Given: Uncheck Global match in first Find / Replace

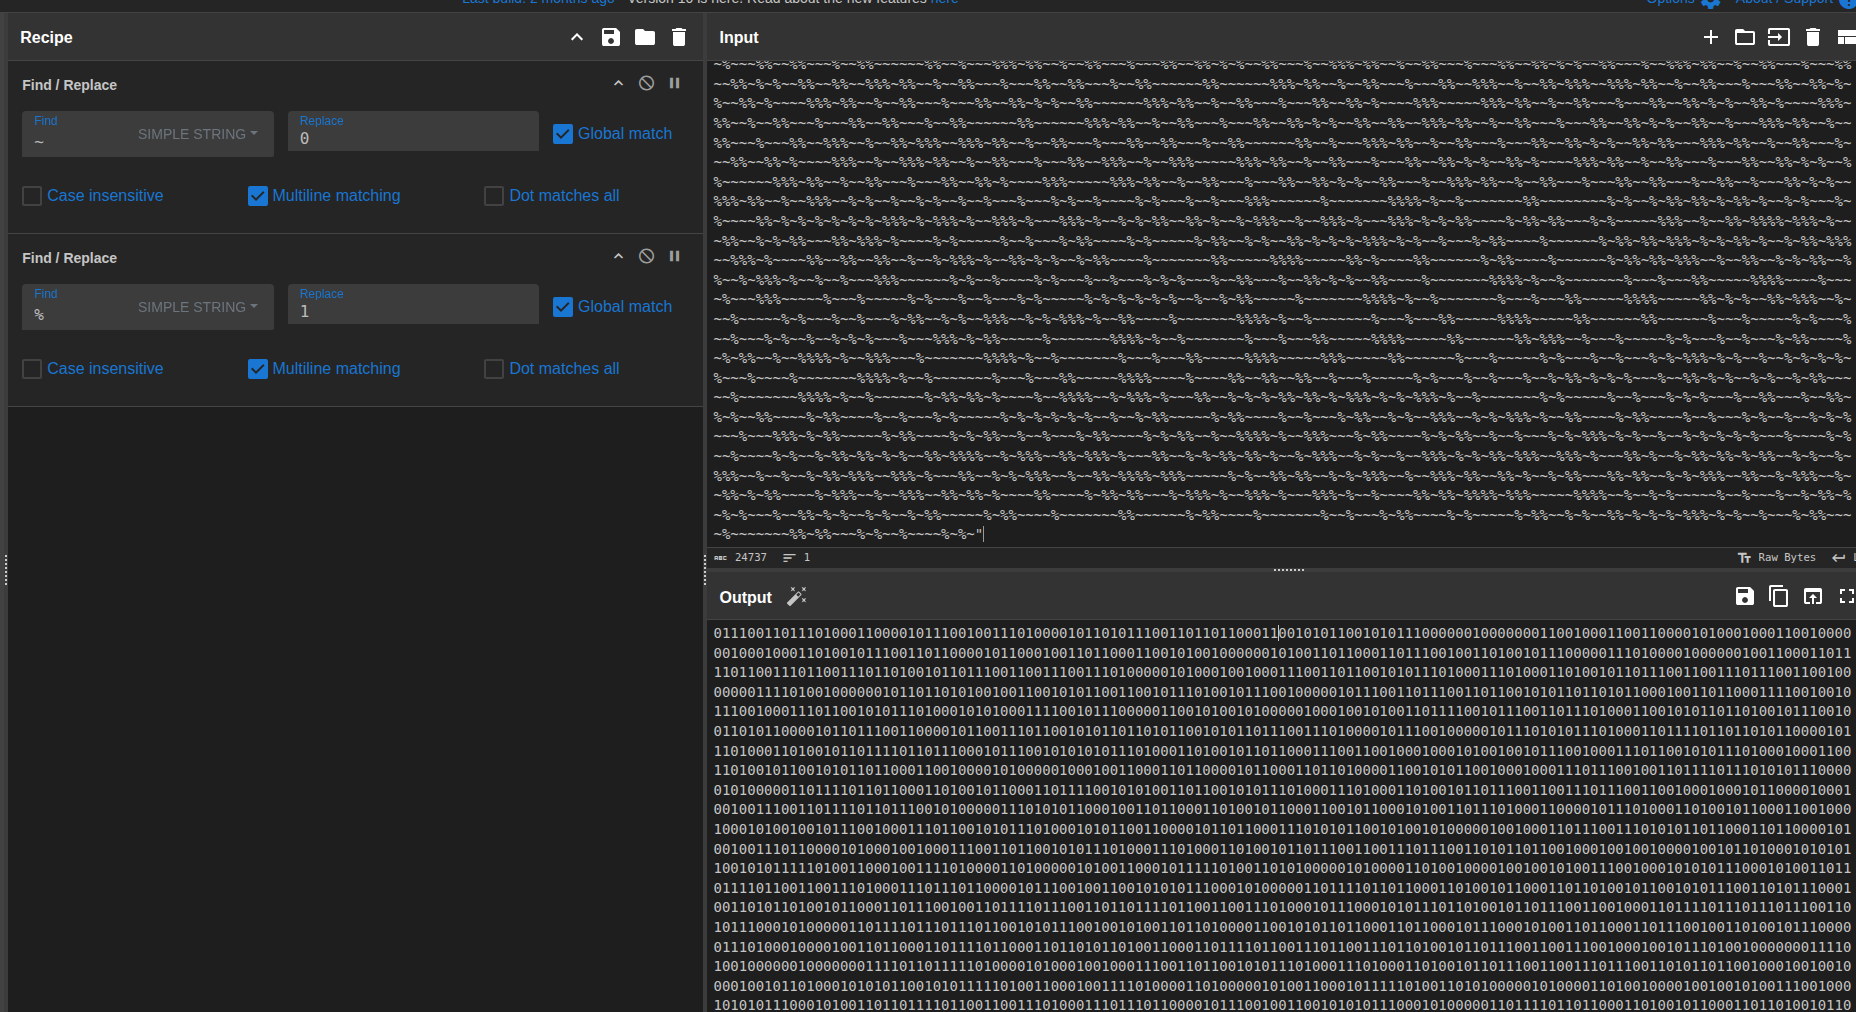Looking at the screenshot, I should pos(563,134).
